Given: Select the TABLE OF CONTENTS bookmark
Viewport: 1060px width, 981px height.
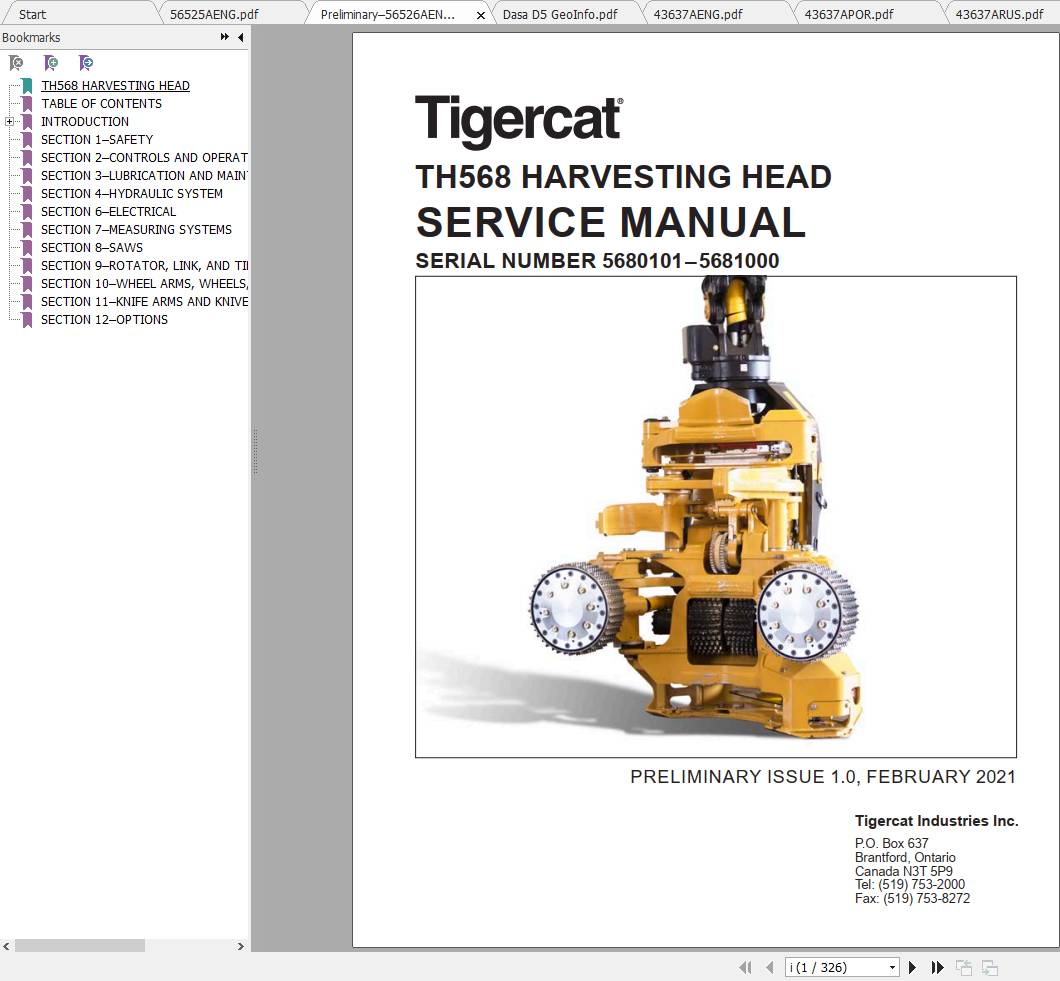Looking at the screenshot, I should (x=100, y=103).
